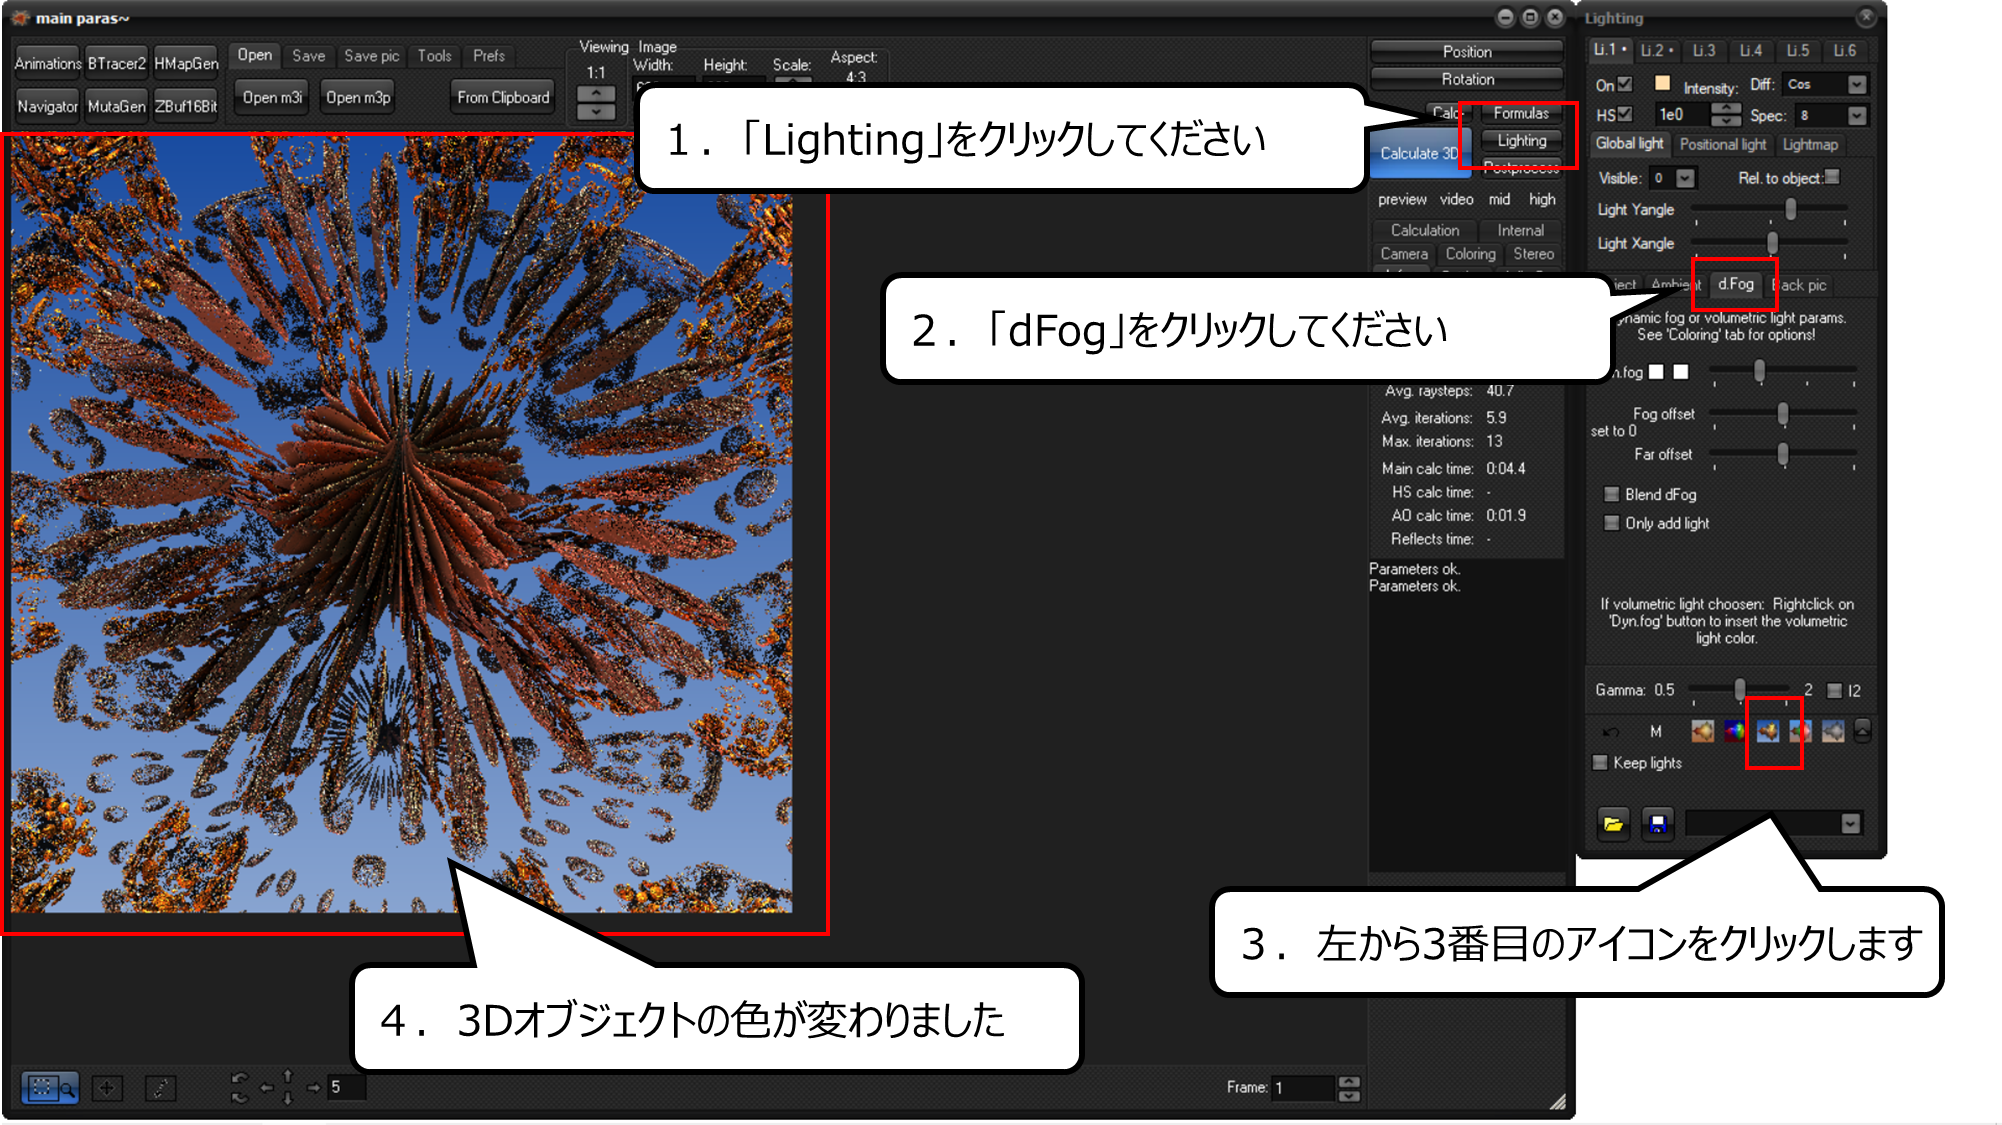Open the Diff Cos dropdown
The height and width of the screenshot is (1125, 2002).
tap(1857, 85)
